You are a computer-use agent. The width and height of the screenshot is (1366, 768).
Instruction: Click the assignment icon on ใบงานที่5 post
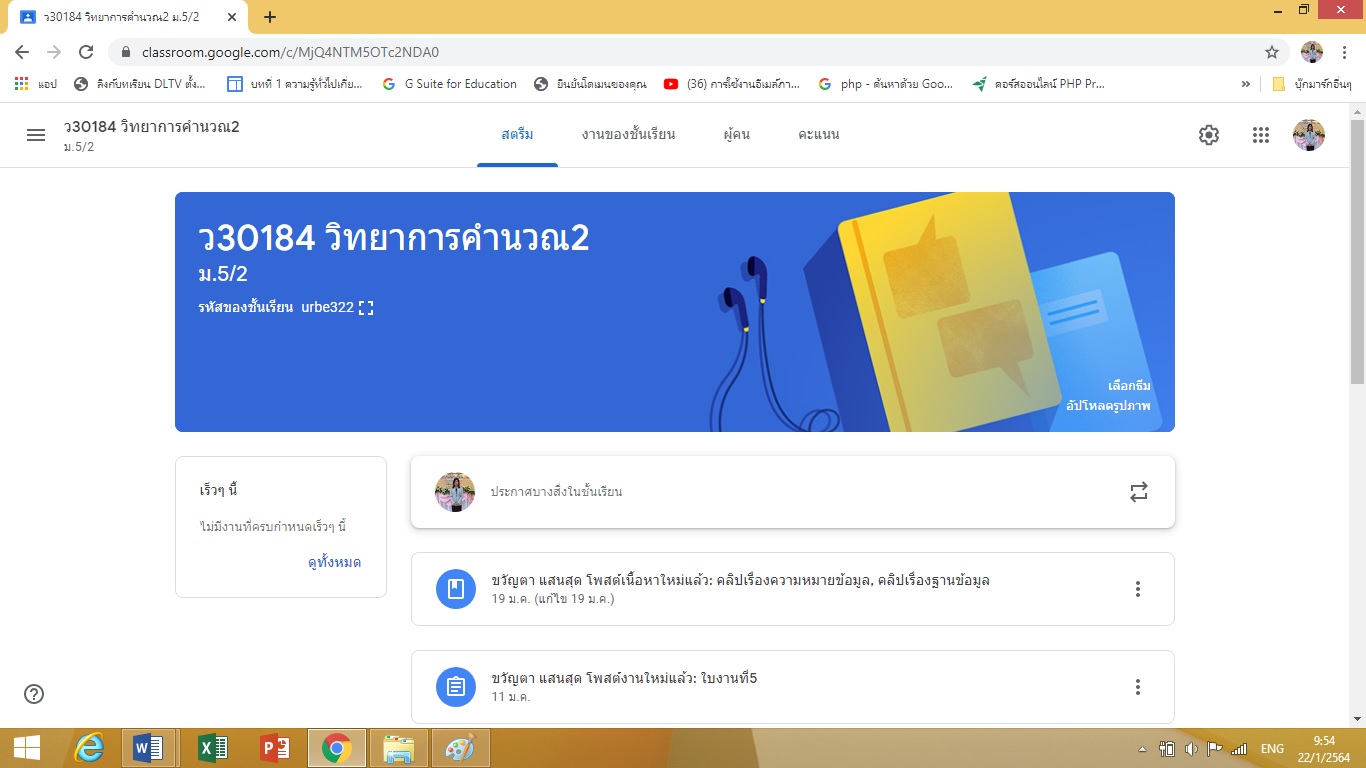coord(456,687)
